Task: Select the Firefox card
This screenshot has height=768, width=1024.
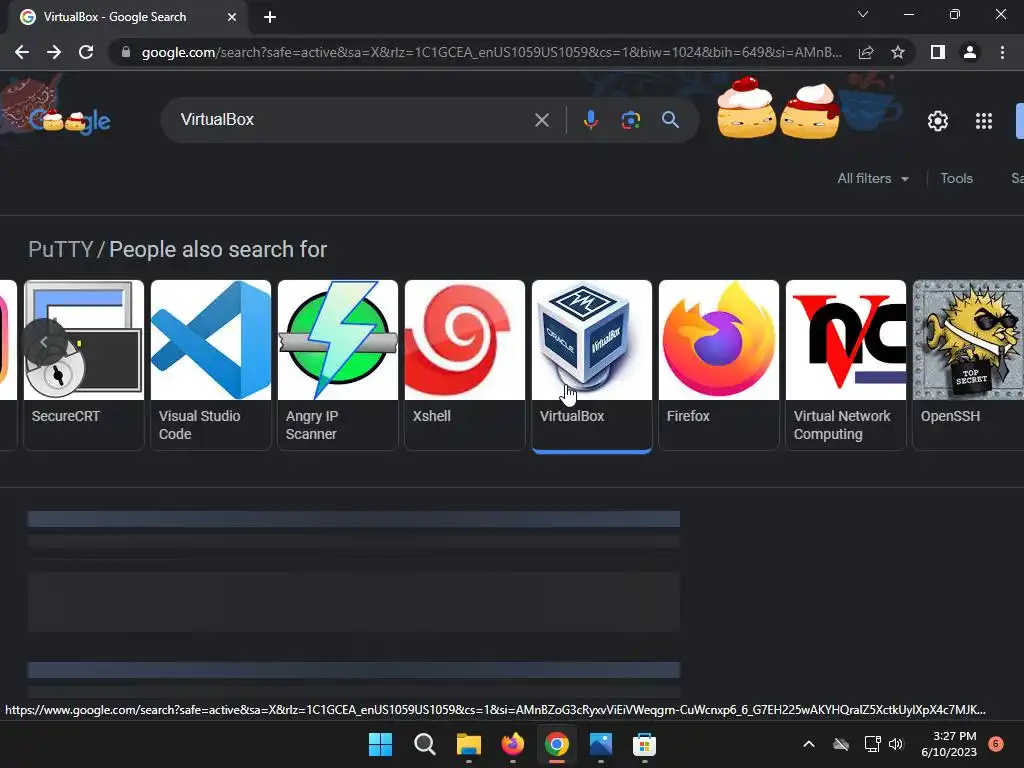Action: coord(718,364)
